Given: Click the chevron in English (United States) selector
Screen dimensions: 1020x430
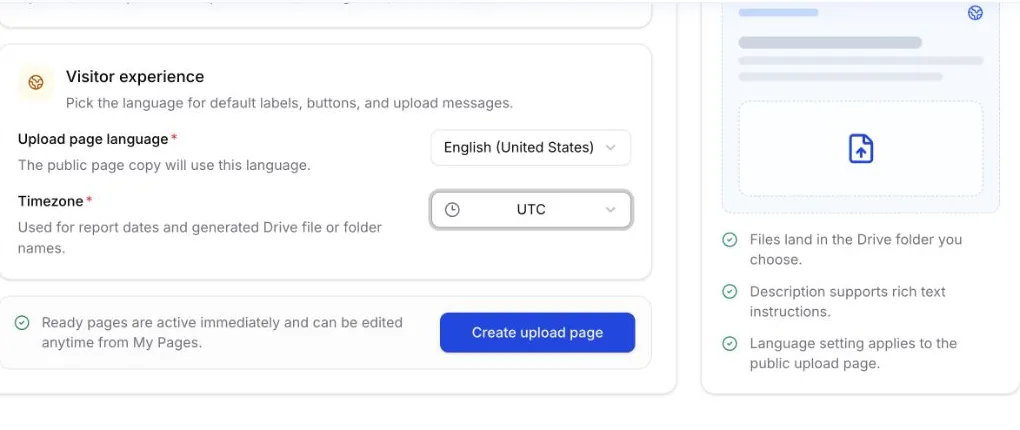Looking at the screenshot, I should pyautogui.click(x=610, y=148).
